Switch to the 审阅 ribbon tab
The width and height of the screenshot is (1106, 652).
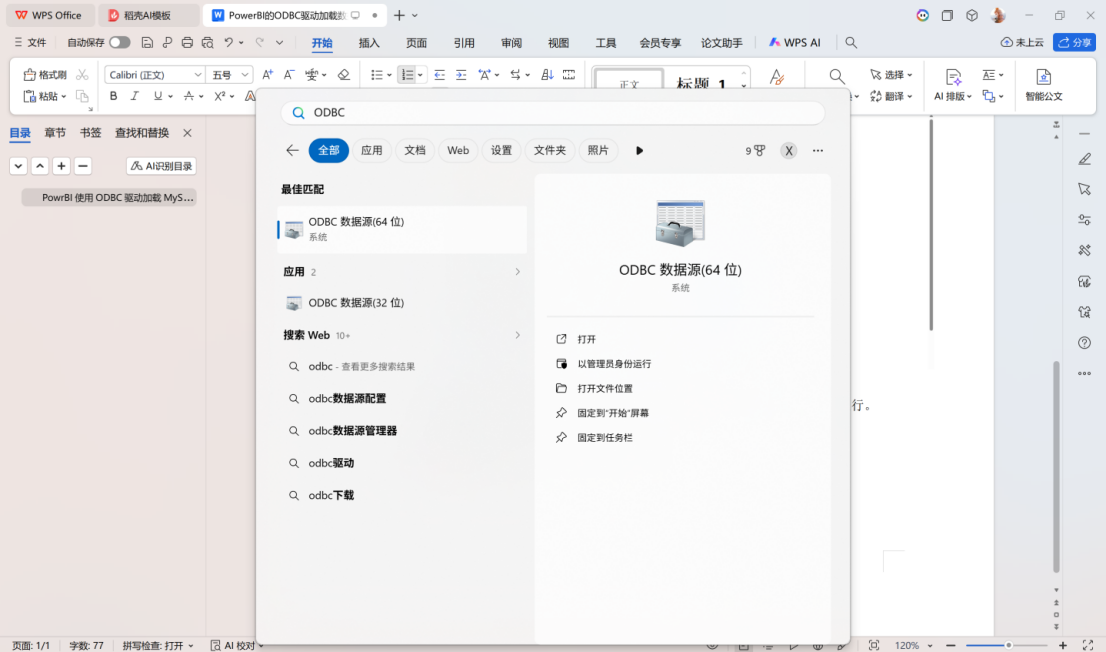pyautogui.click(x=511, y=43)
